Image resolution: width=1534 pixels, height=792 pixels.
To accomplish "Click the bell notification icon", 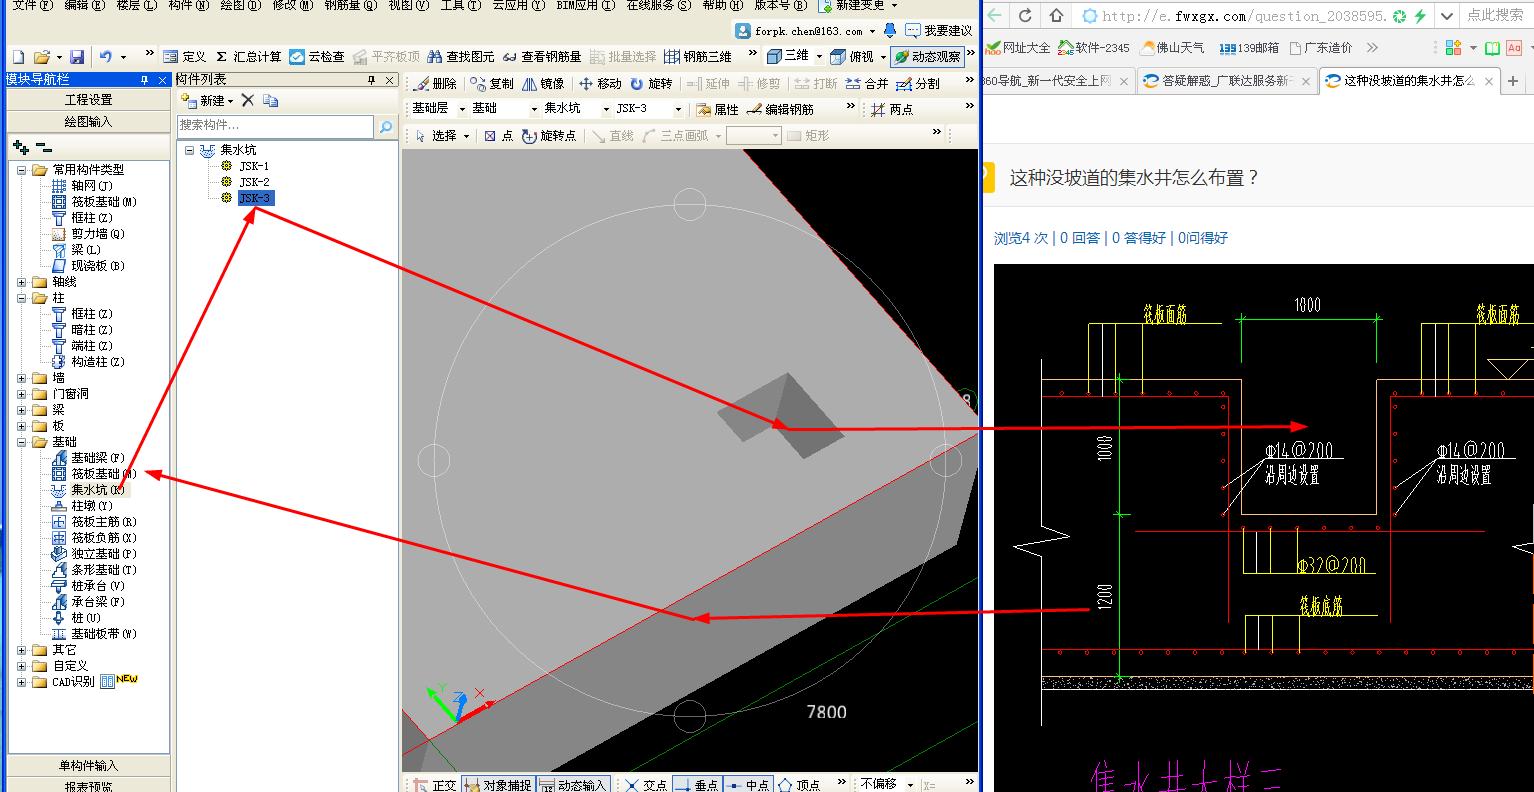I will click(x=890, y=30).
